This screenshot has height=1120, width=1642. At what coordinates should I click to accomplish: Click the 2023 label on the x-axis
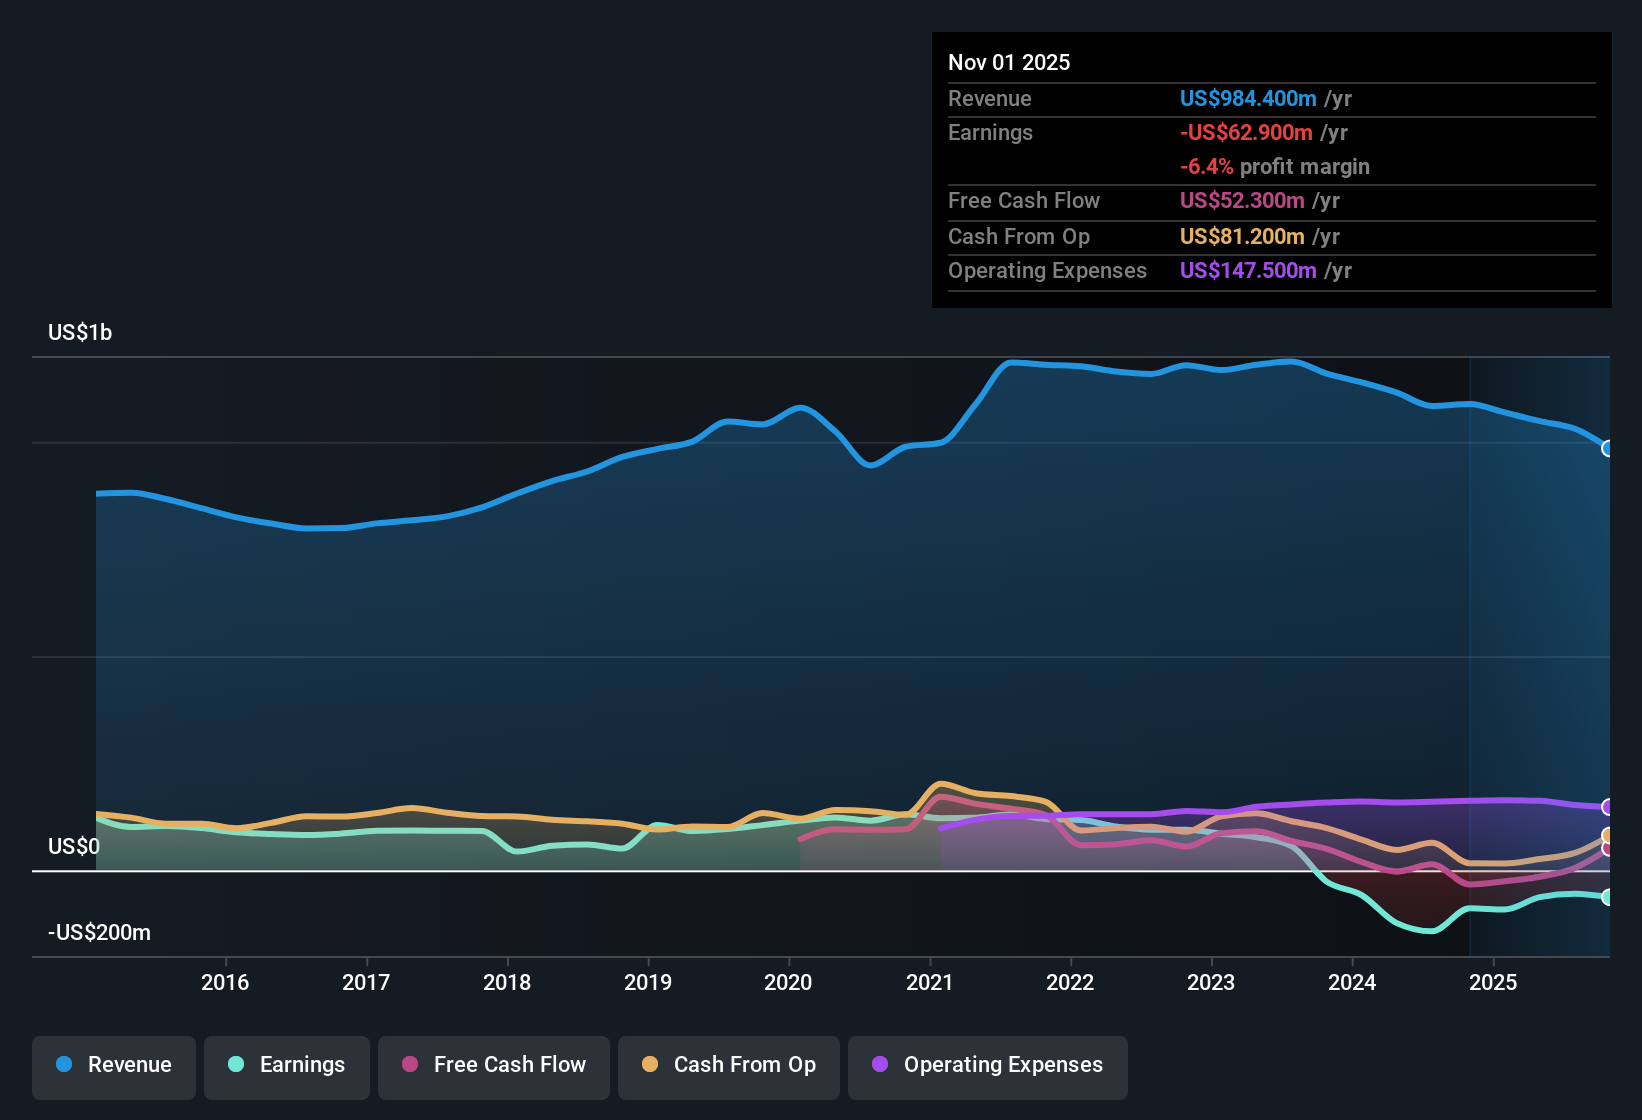point(1211,983)
